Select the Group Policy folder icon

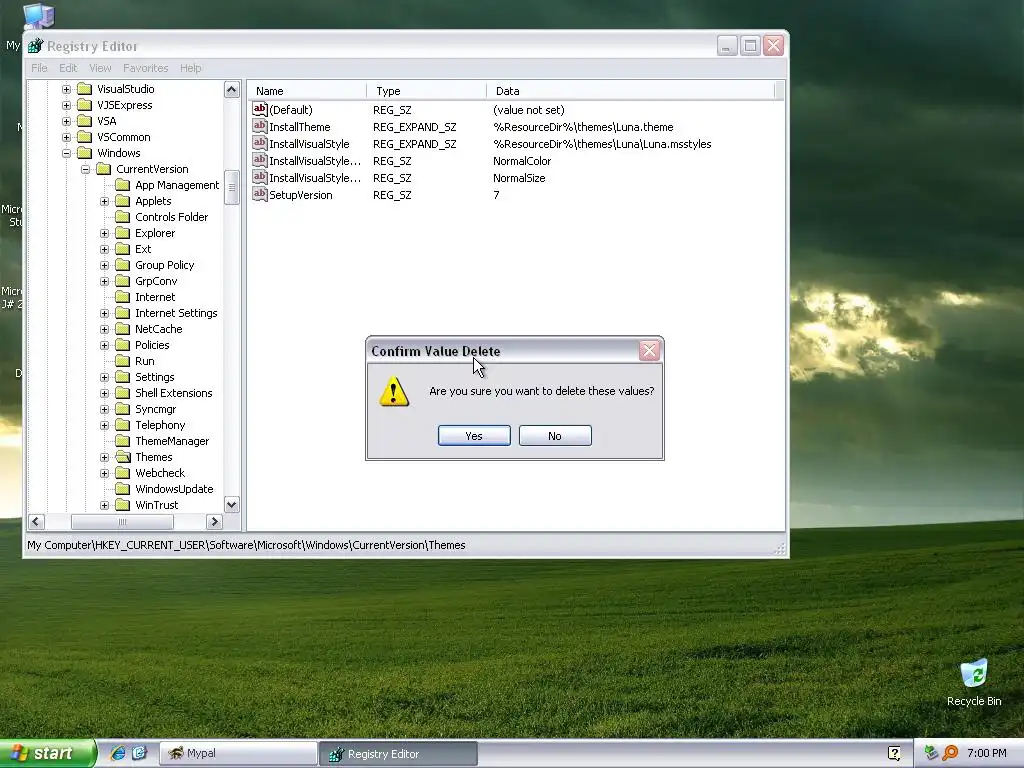(123, 265)
